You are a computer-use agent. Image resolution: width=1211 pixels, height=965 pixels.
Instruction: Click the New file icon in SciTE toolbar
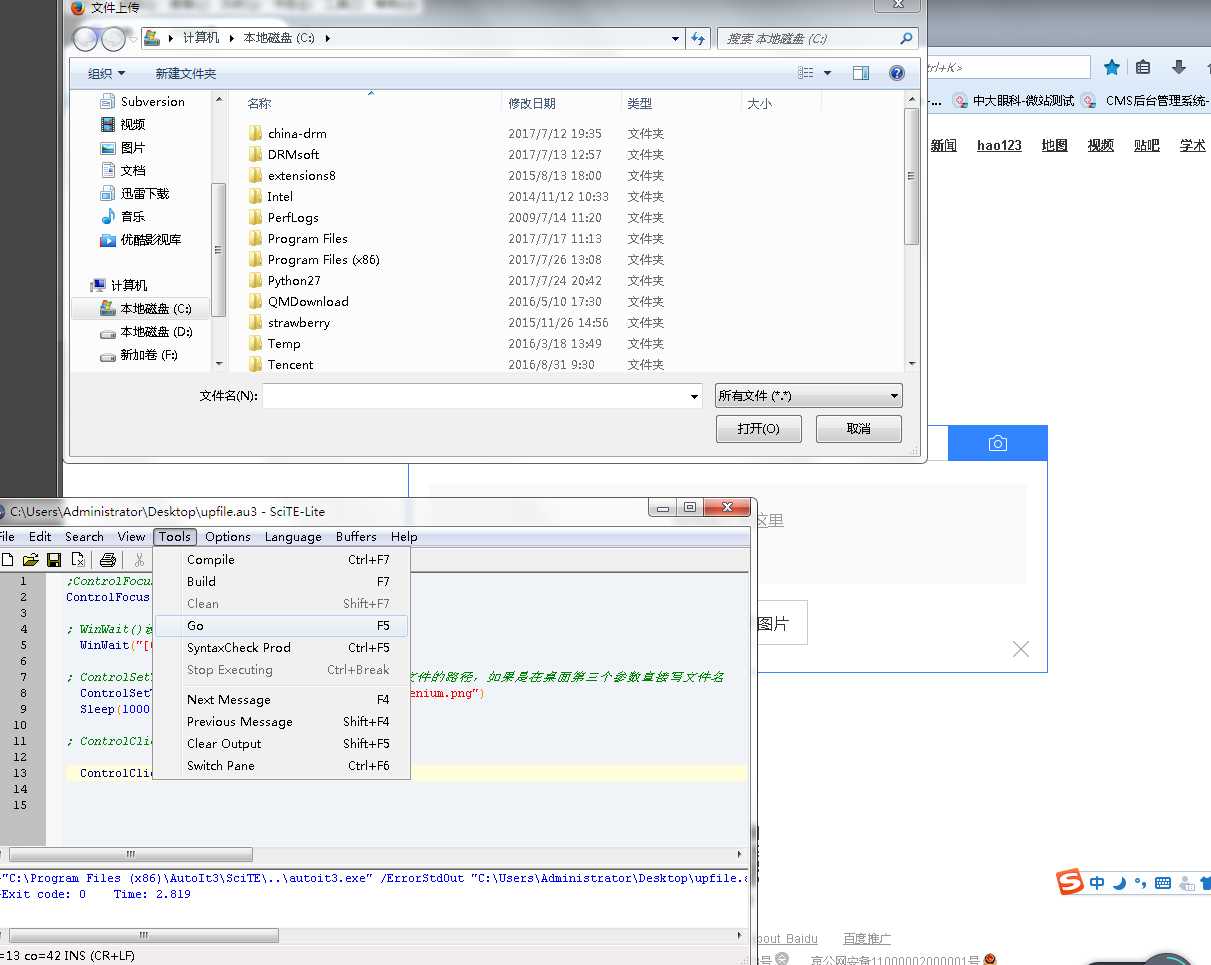(8, 560)
